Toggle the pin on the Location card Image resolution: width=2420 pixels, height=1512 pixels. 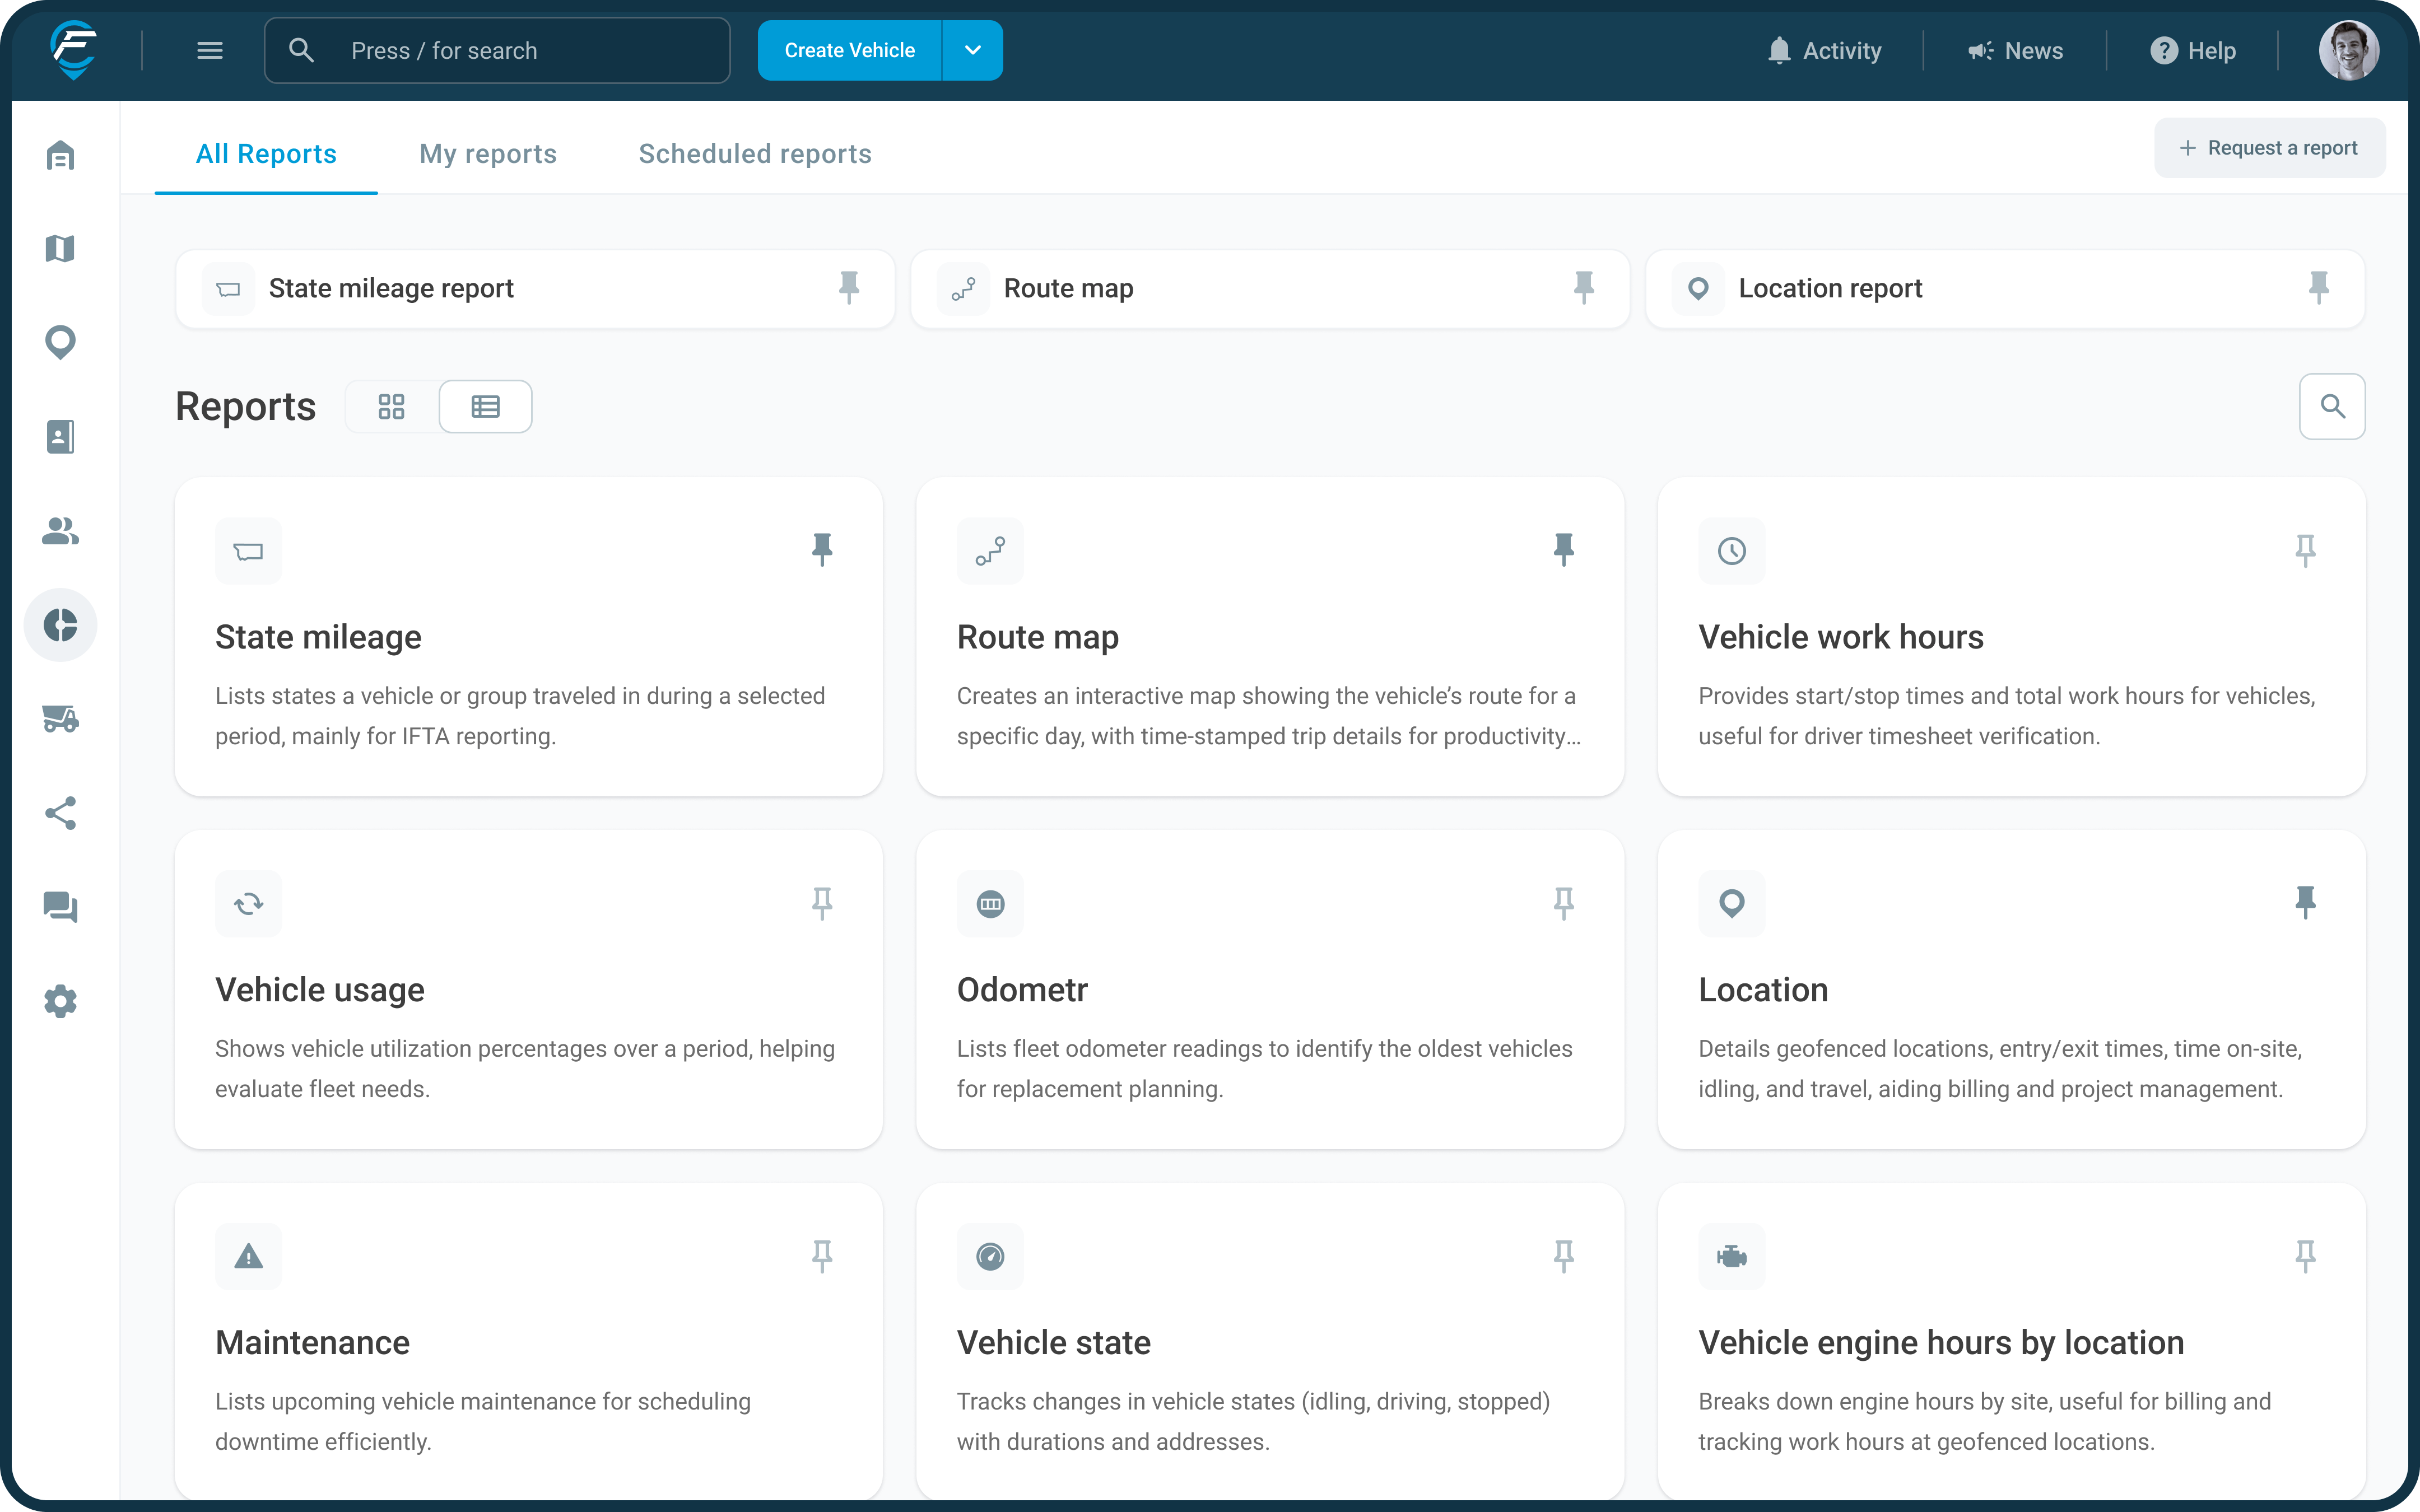[2305, 903]
